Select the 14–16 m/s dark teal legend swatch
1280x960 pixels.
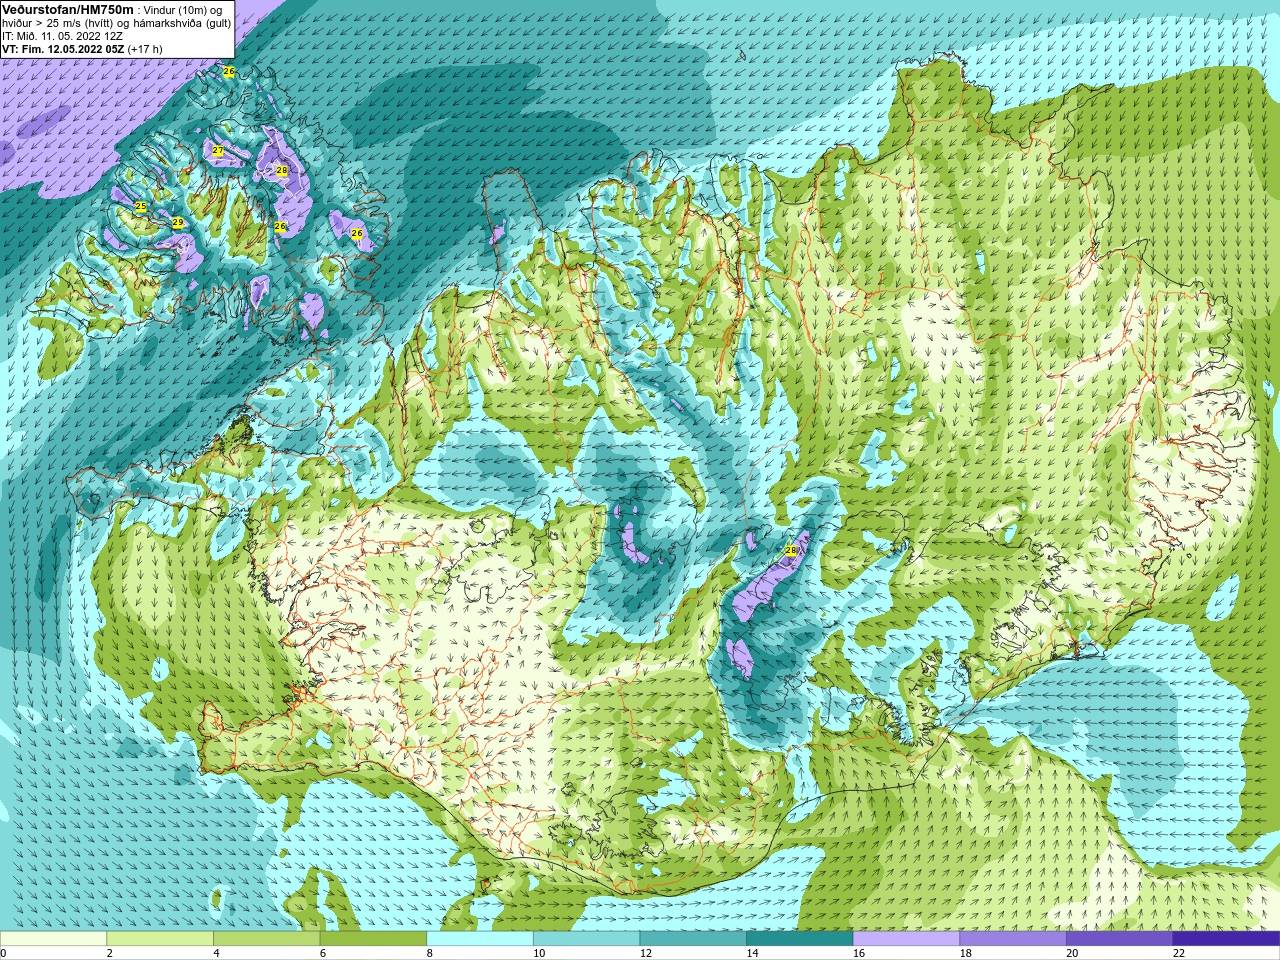click(x=799, y=939)
